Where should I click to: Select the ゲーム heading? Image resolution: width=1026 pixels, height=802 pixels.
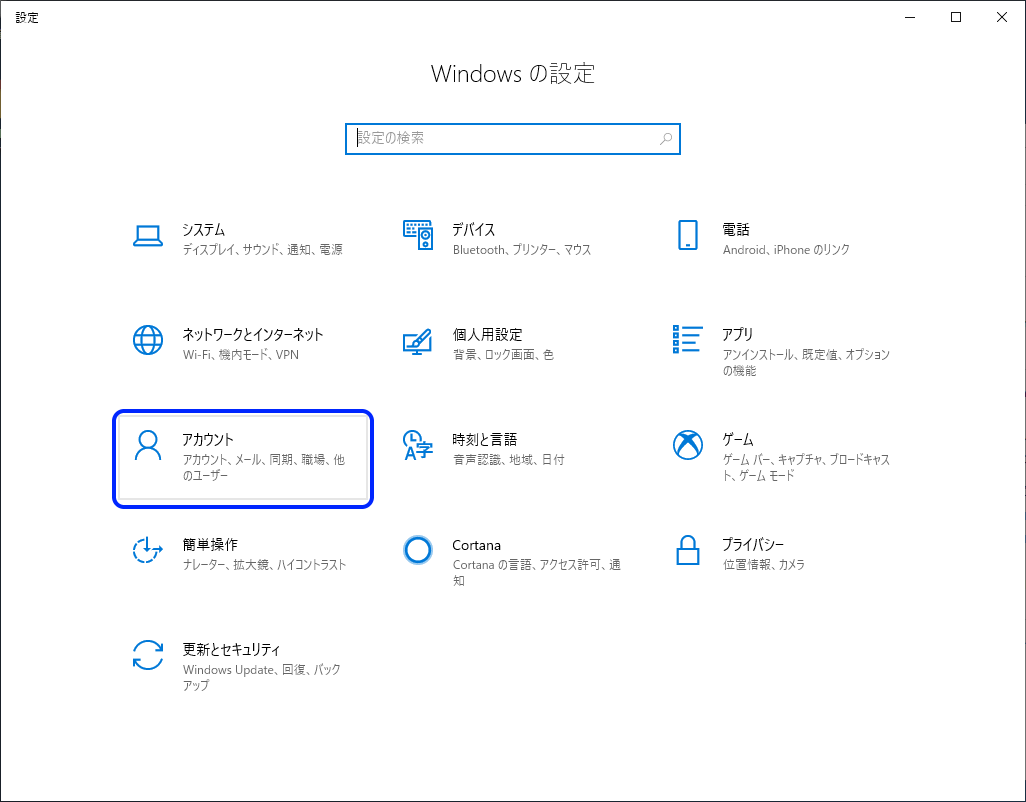738,440
